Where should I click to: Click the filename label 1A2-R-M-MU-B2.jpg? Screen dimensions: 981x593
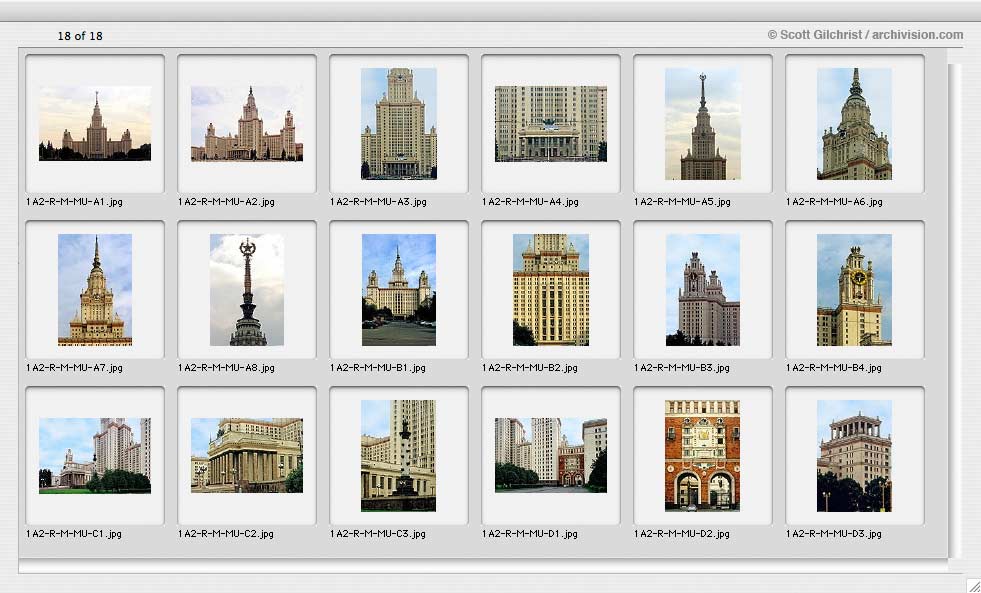point(530,368)
